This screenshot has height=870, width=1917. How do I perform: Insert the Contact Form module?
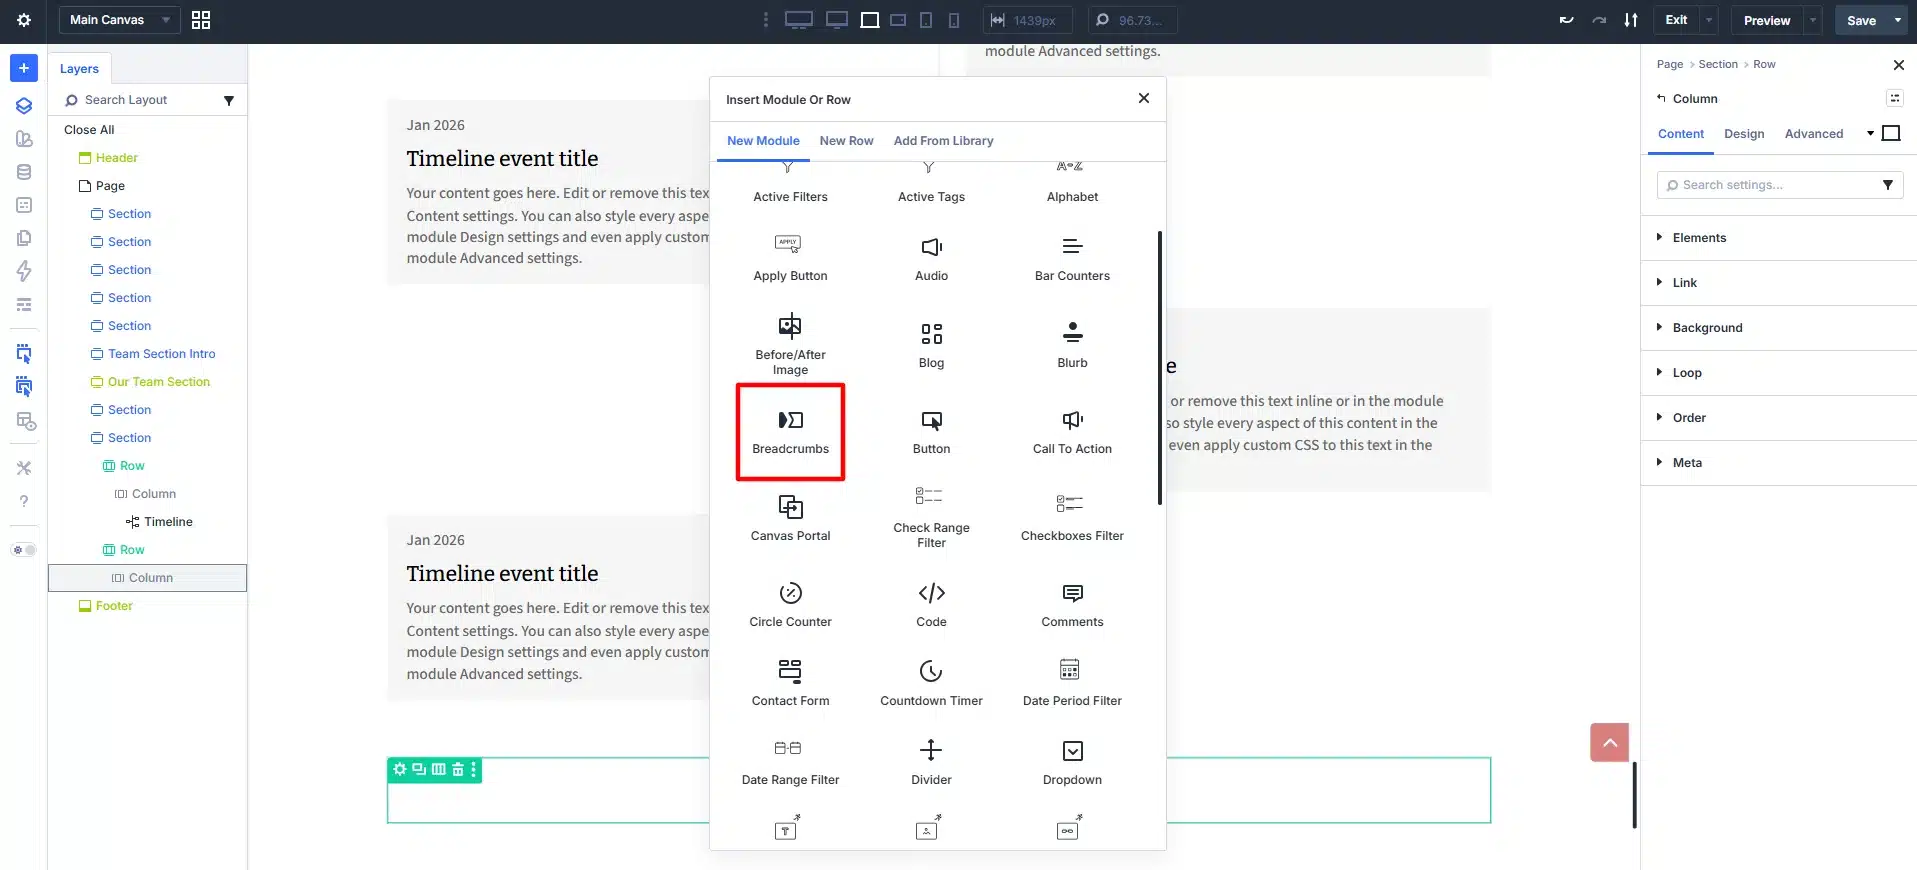[x=791, y=684]
